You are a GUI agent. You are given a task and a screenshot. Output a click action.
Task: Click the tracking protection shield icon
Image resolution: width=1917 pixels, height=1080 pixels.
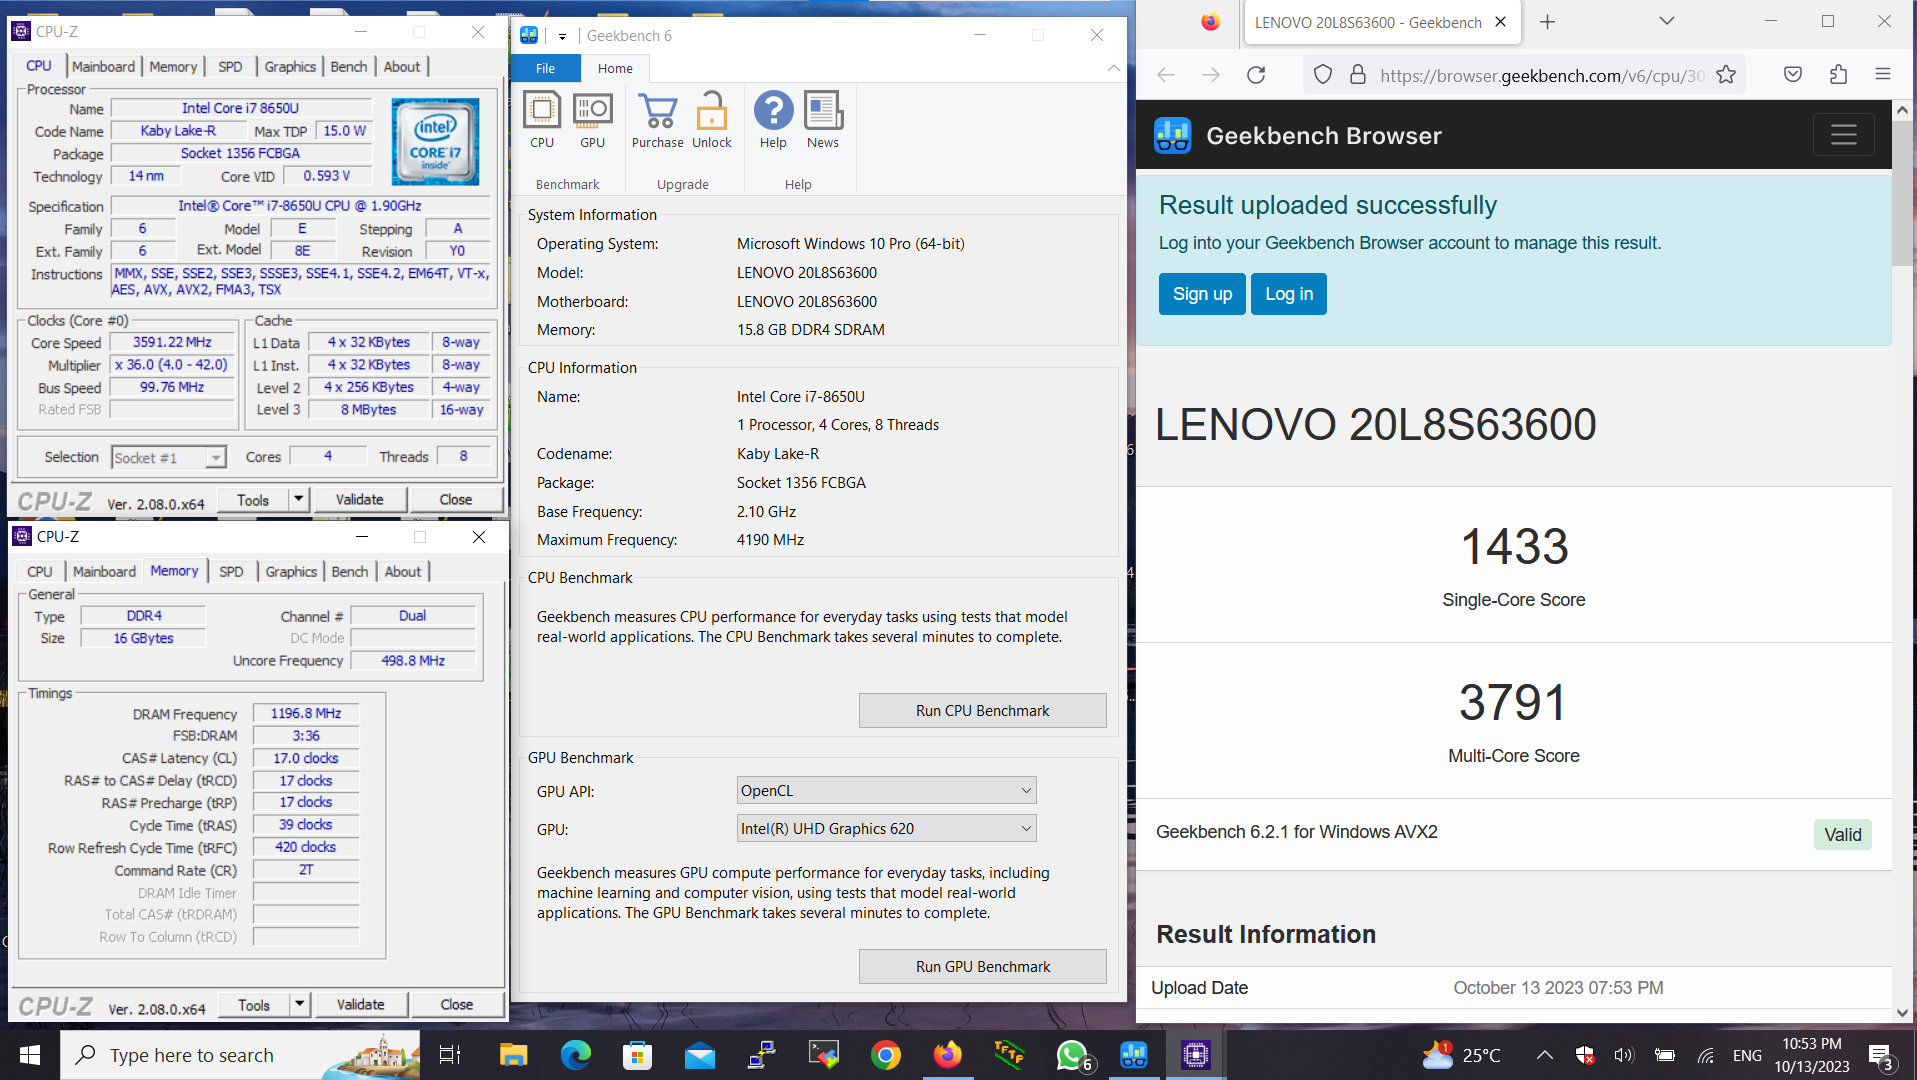[x=1323, y=75]
